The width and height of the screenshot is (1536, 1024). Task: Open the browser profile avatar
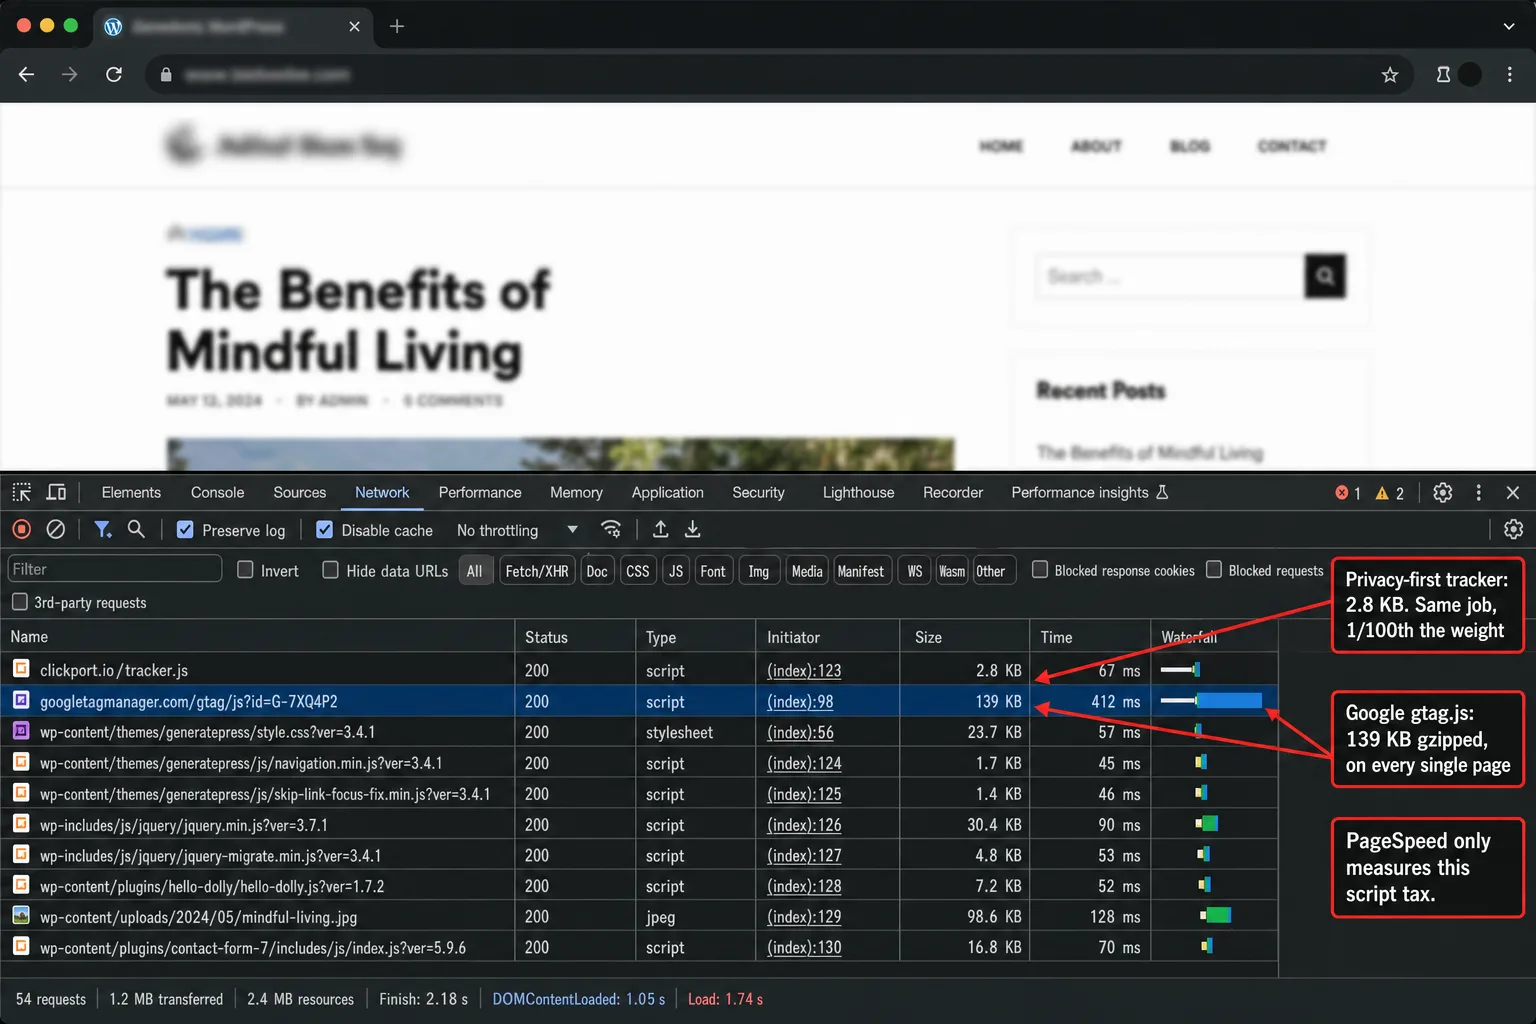coord(1470,74)
